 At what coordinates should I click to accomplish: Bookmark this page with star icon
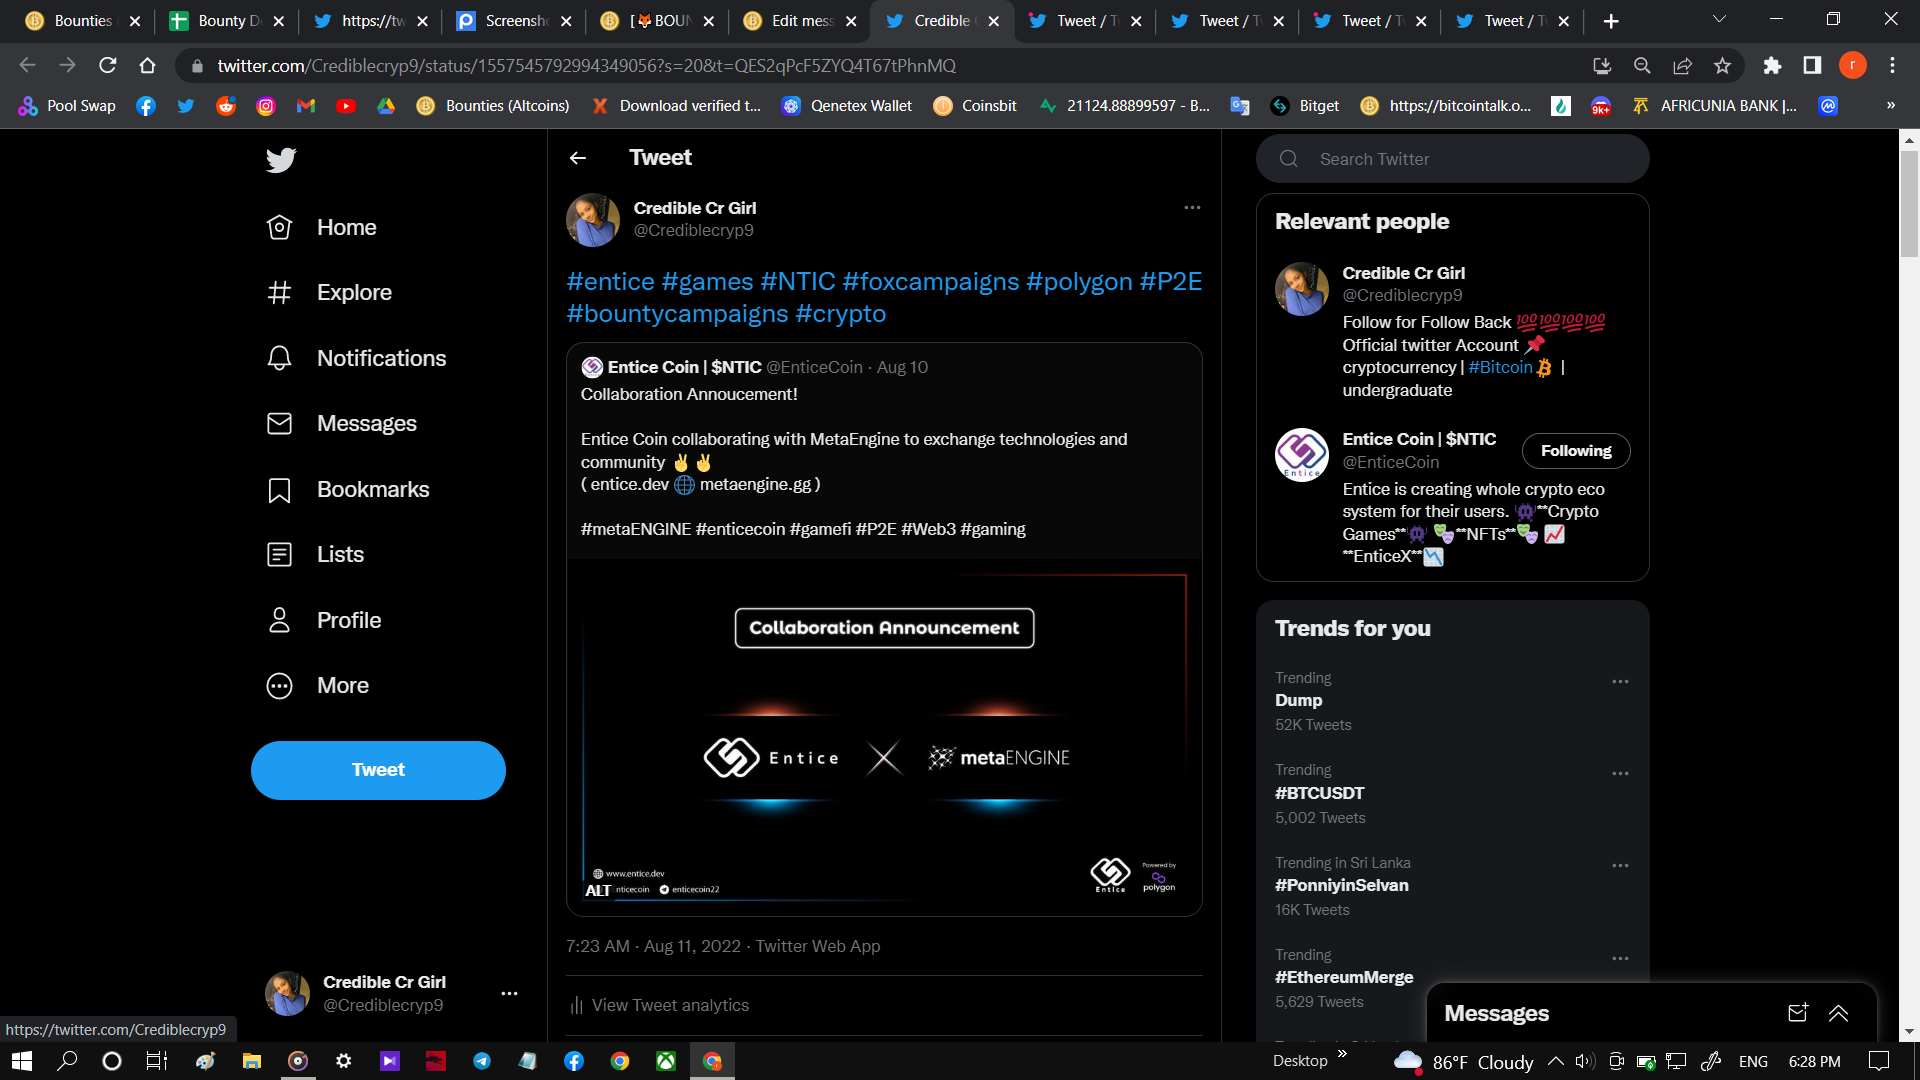pos(1722,65)
